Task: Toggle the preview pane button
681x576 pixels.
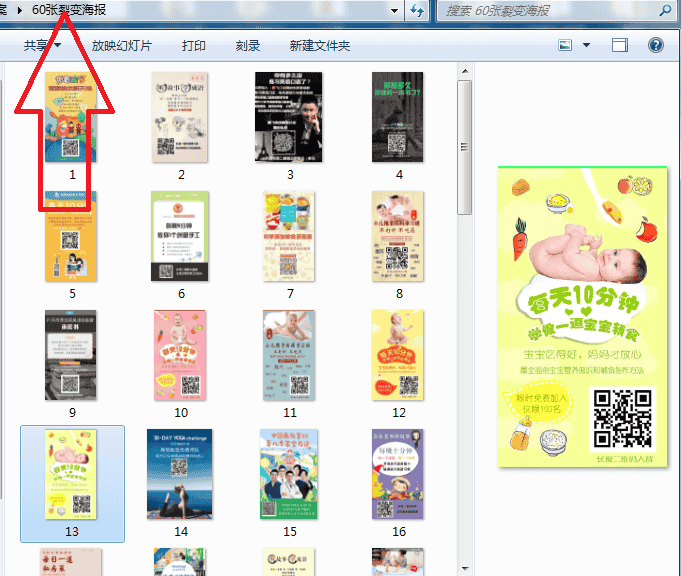Action: coord(620,45)
